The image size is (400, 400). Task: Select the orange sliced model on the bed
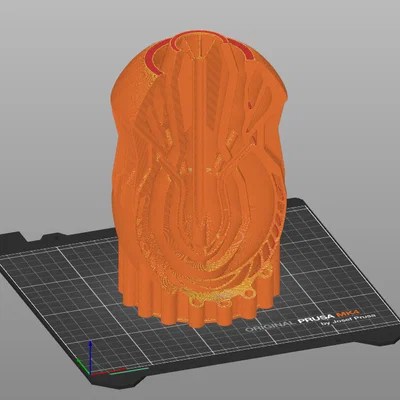200,180
